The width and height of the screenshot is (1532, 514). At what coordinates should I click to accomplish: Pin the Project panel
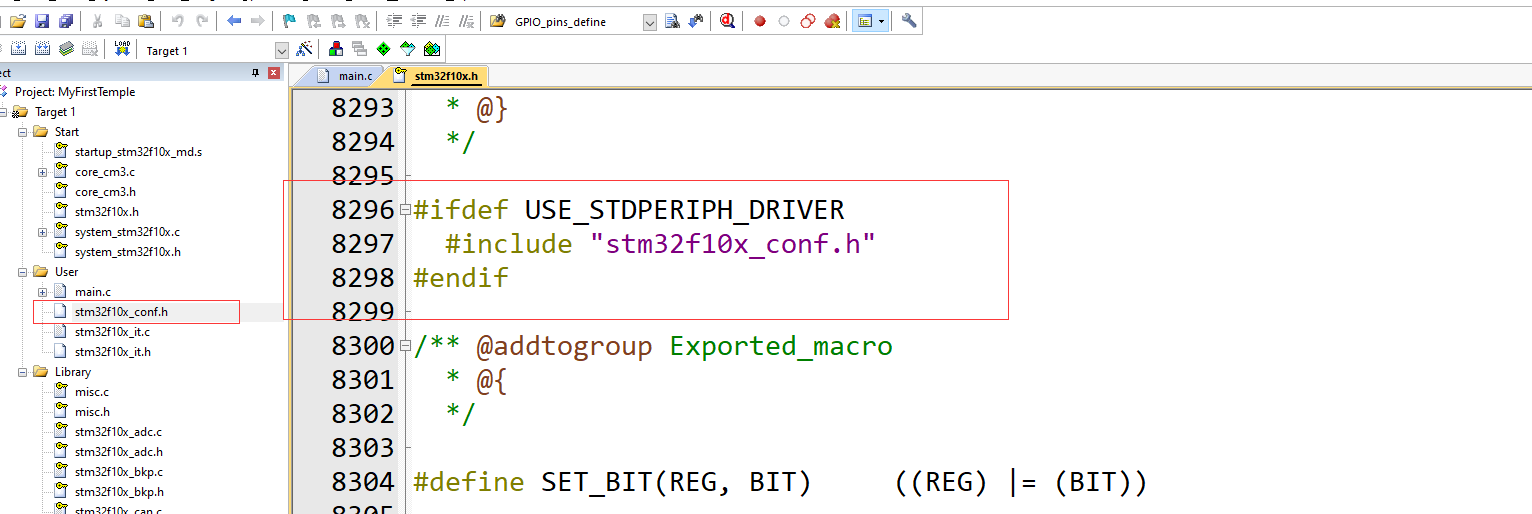(255, 73)
